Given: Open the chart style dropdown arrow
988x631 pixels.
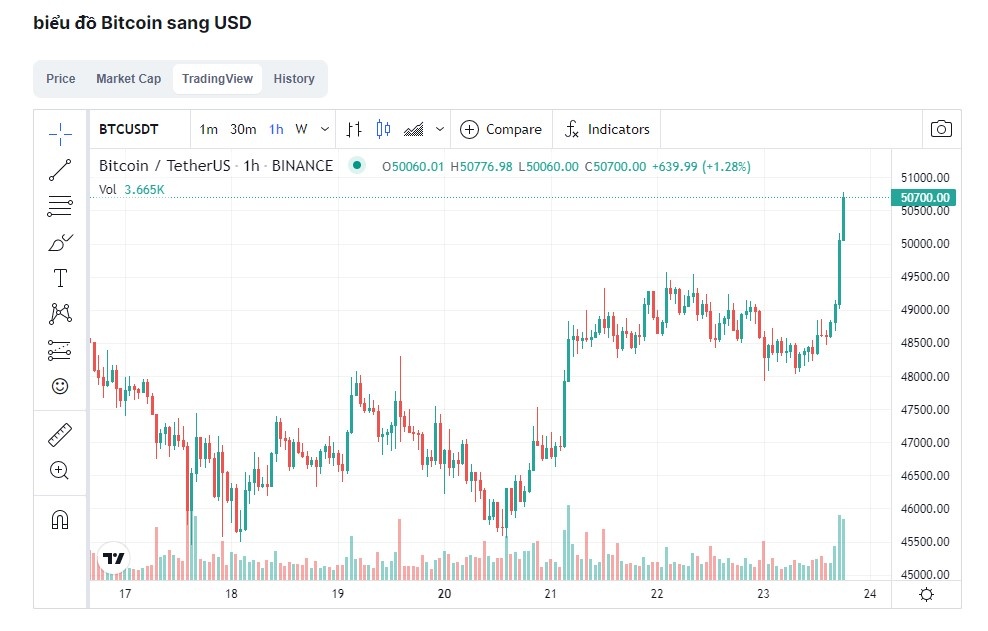Looking at the screenshot, I should (x=440, y=129).
